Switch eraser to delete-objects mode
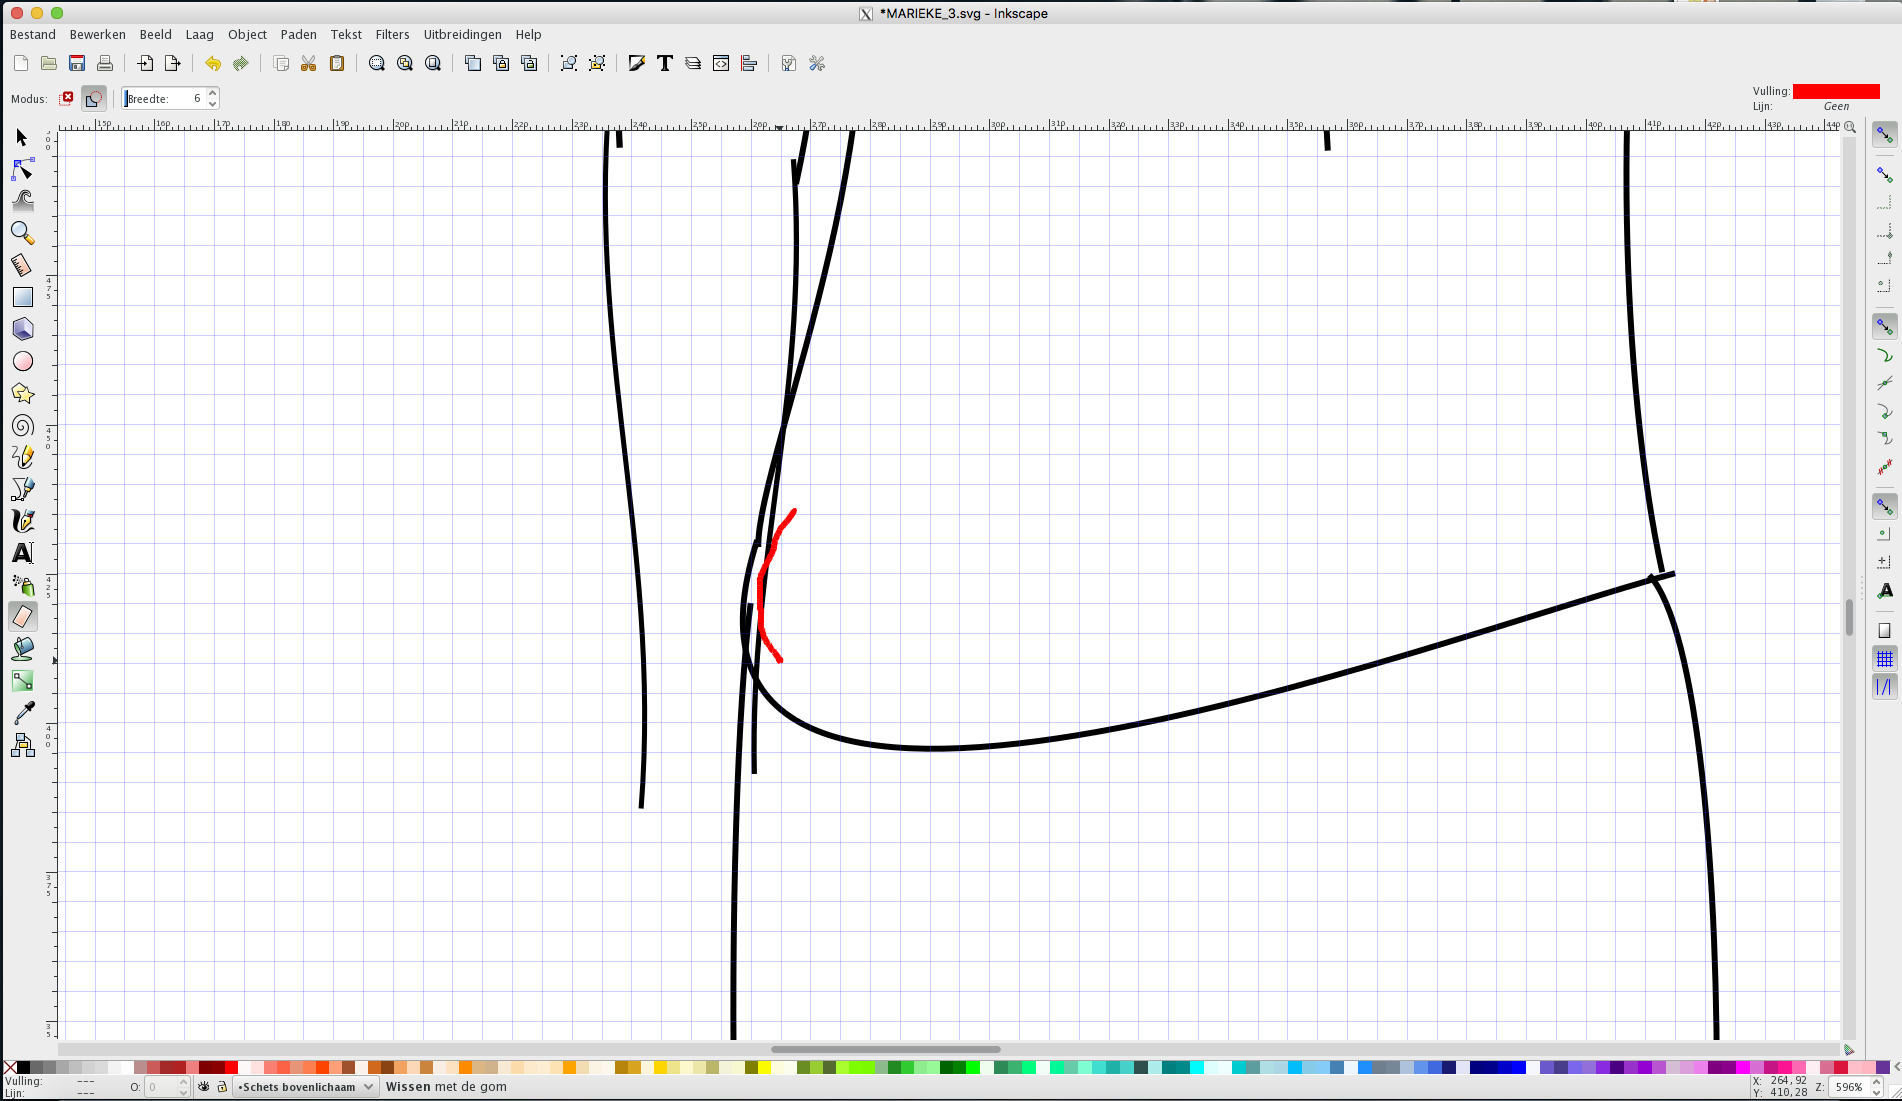The width and height of the screenshot is (1902, 1101). pos(67,98)
